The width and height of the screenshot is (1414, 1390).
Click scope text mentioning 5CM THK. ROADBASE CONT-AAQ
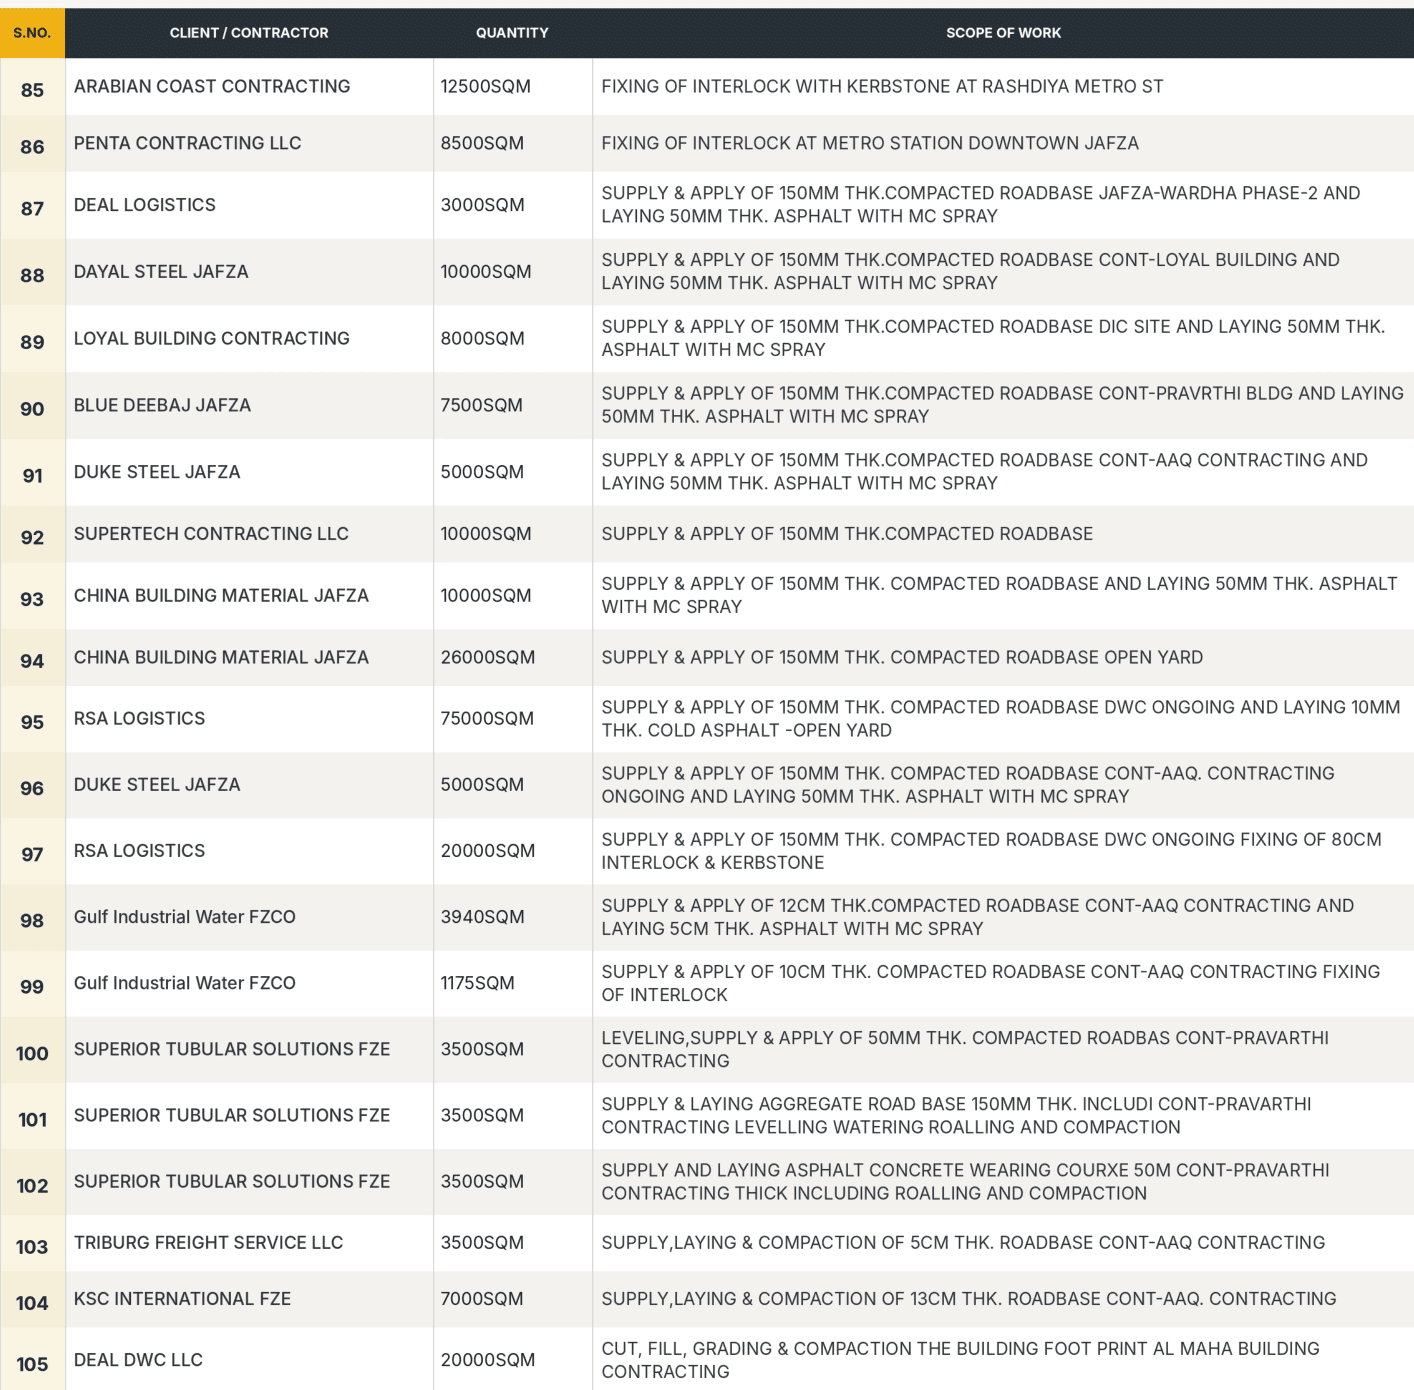pos(963,1243)
